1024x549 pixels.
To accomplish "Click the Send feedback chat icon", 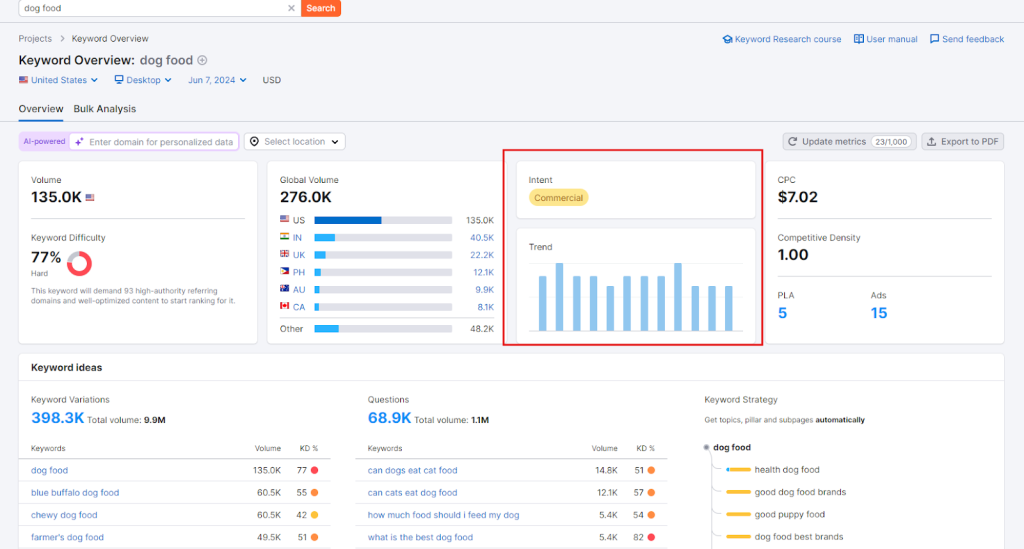I will click(x=934, y=39).
